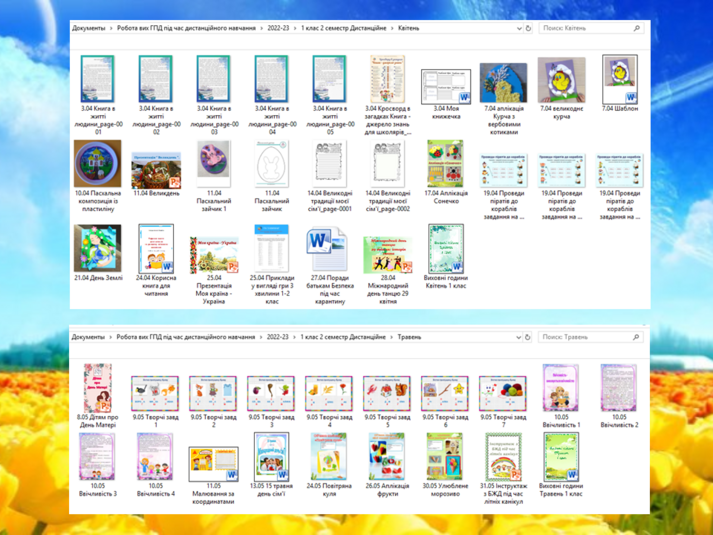Open Виховні години Травень 1 клас document
This screenshot has height=535, width=713.
561,465
